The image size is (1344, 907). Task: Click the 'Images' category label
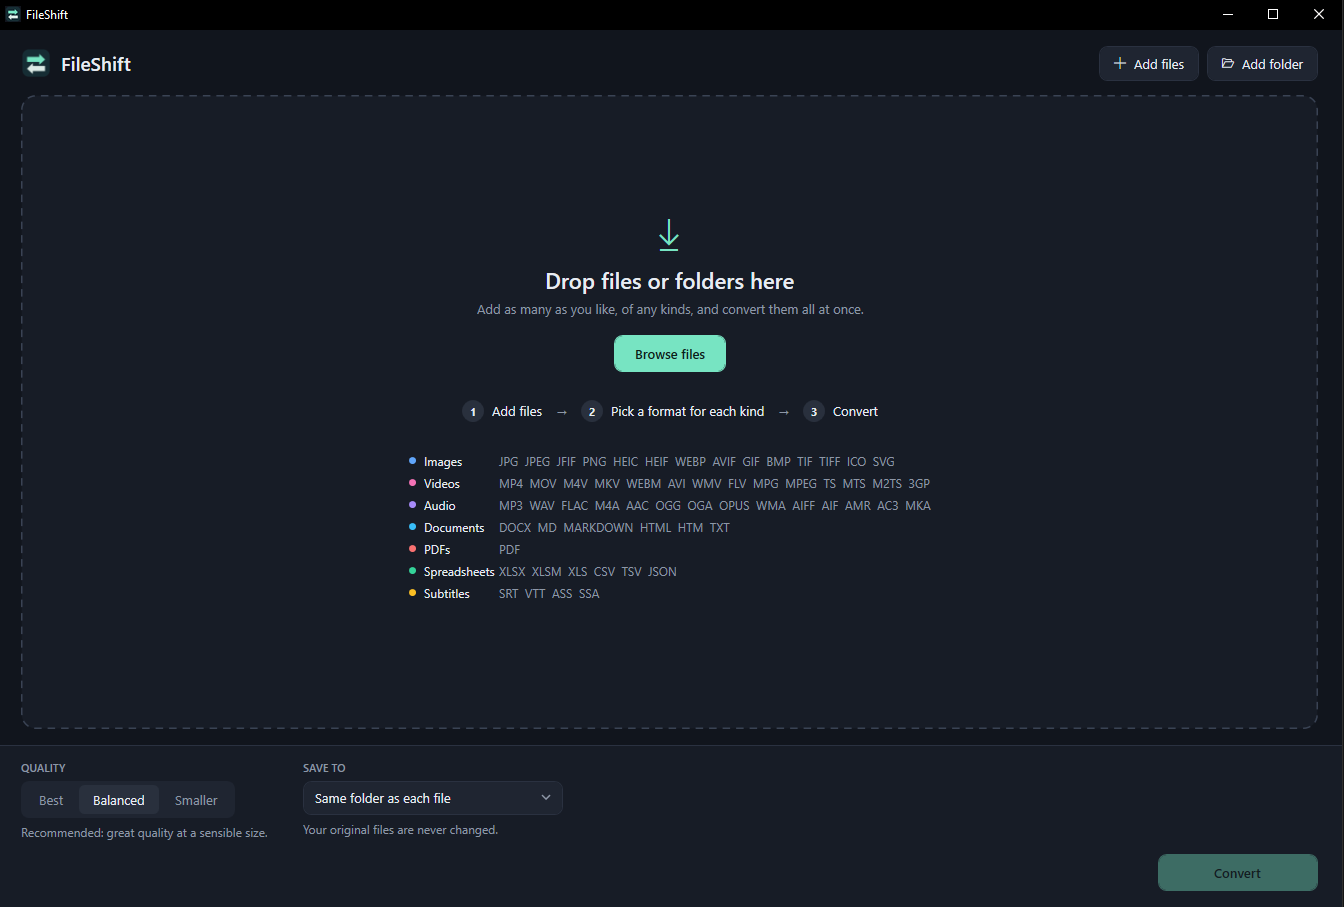(x=443, y=462)
